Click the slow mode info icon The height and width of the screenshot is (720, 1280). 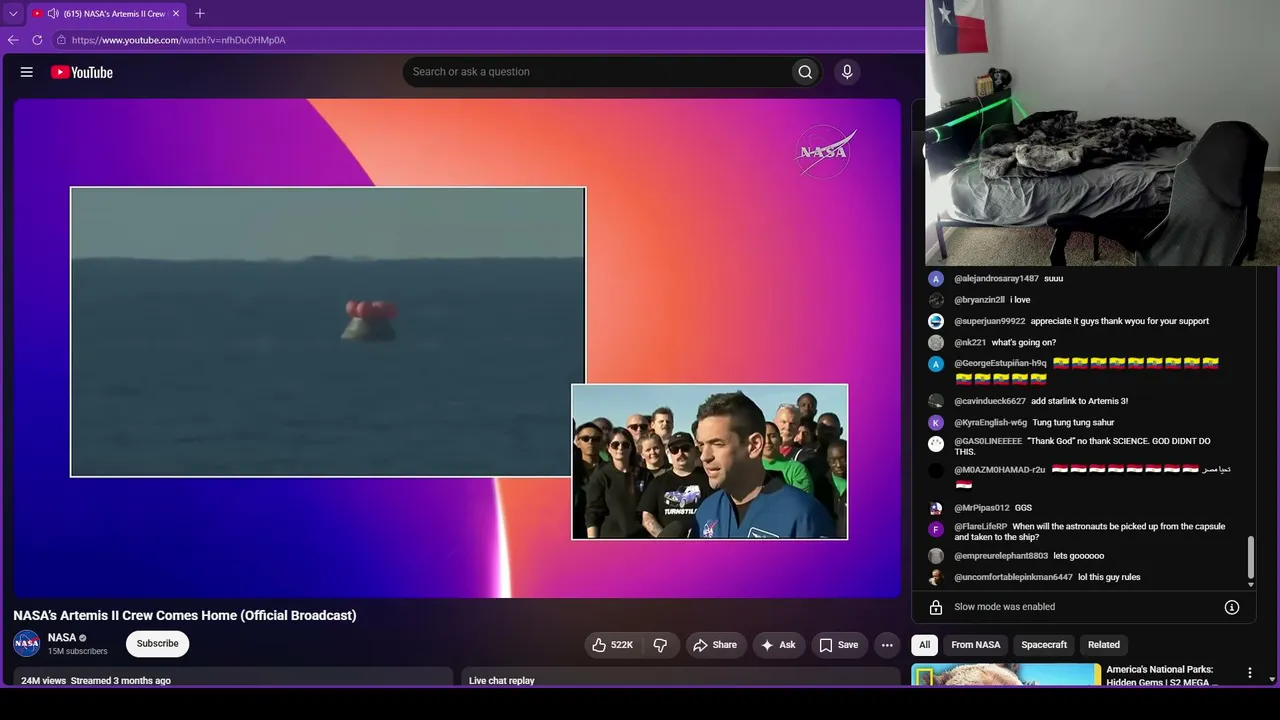point(1232,607)
